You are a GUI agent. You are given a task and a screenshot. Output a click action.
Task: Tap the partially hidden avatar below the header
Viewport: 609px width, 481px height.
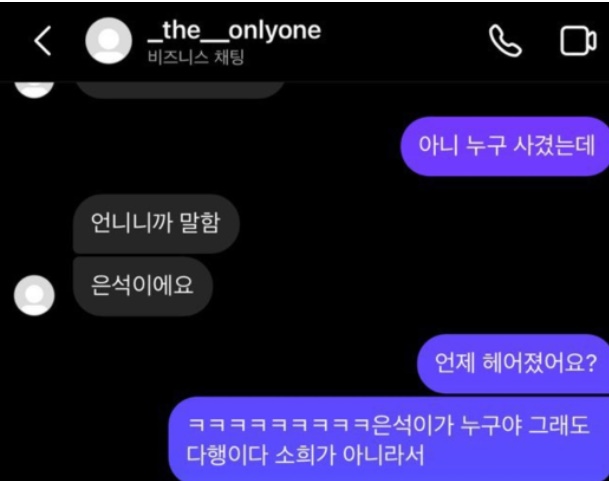click(34, 89)
